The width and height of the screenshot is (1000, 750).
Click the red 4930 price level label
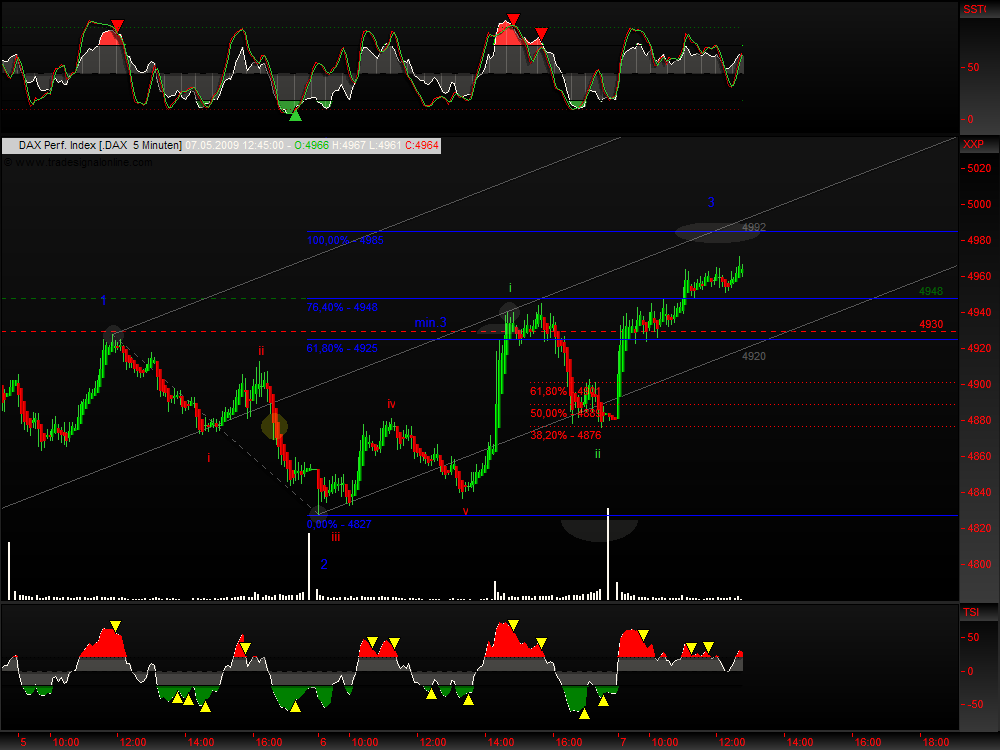931,325
